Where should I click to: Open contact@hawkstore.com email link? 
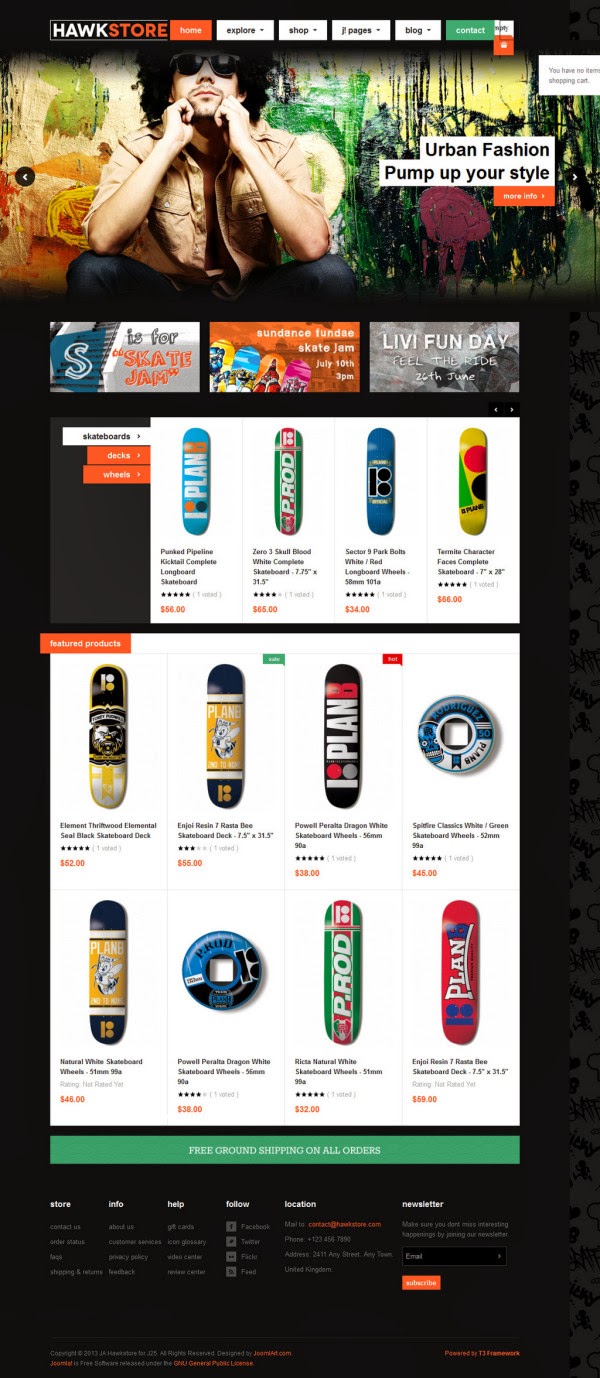(344, 1224)
